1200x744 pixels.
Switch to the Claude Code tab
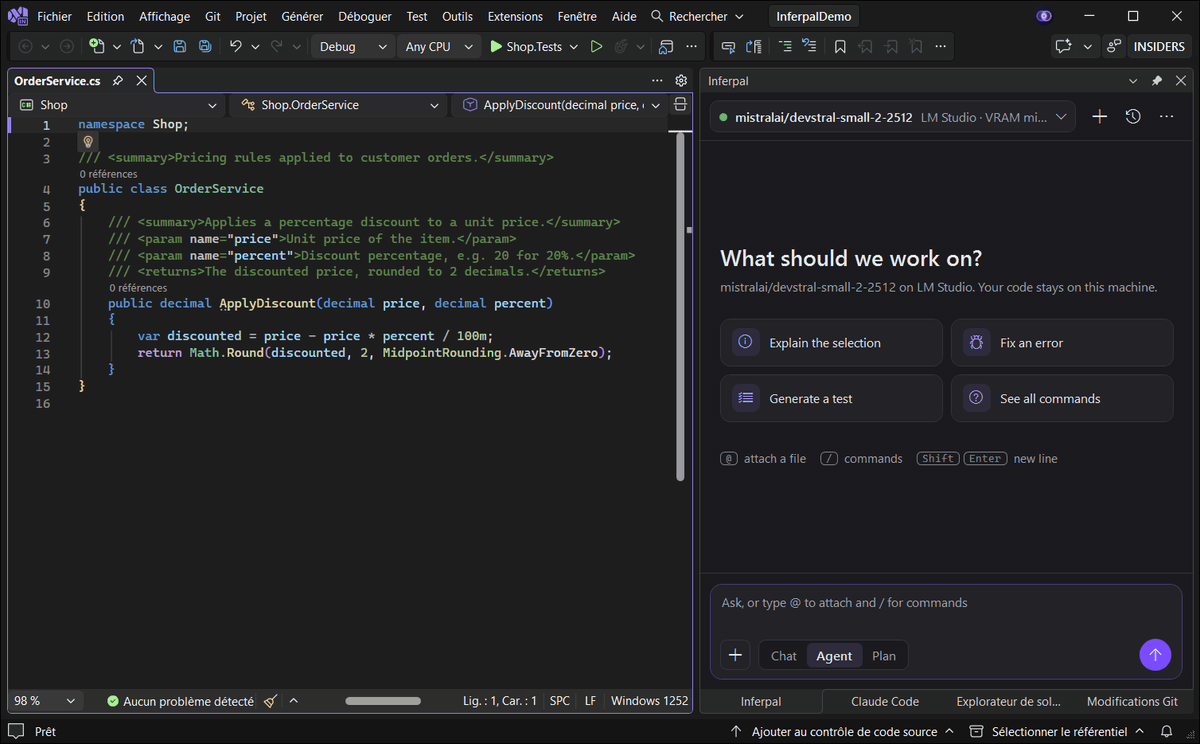[884, 701]
